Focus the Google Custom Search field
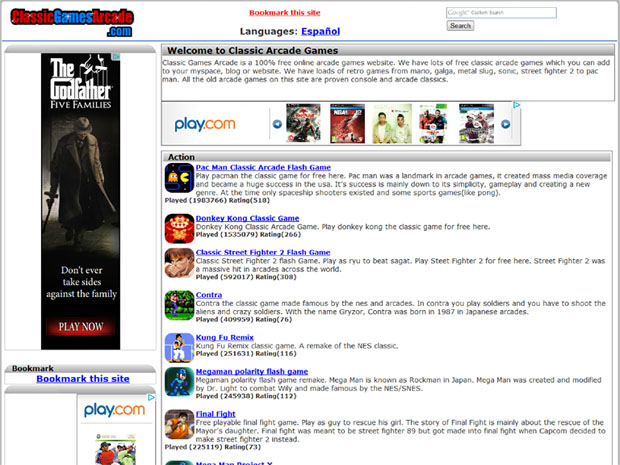Viewport: 620px width, 465px height. pyautogui.click(x=501, y=13)
